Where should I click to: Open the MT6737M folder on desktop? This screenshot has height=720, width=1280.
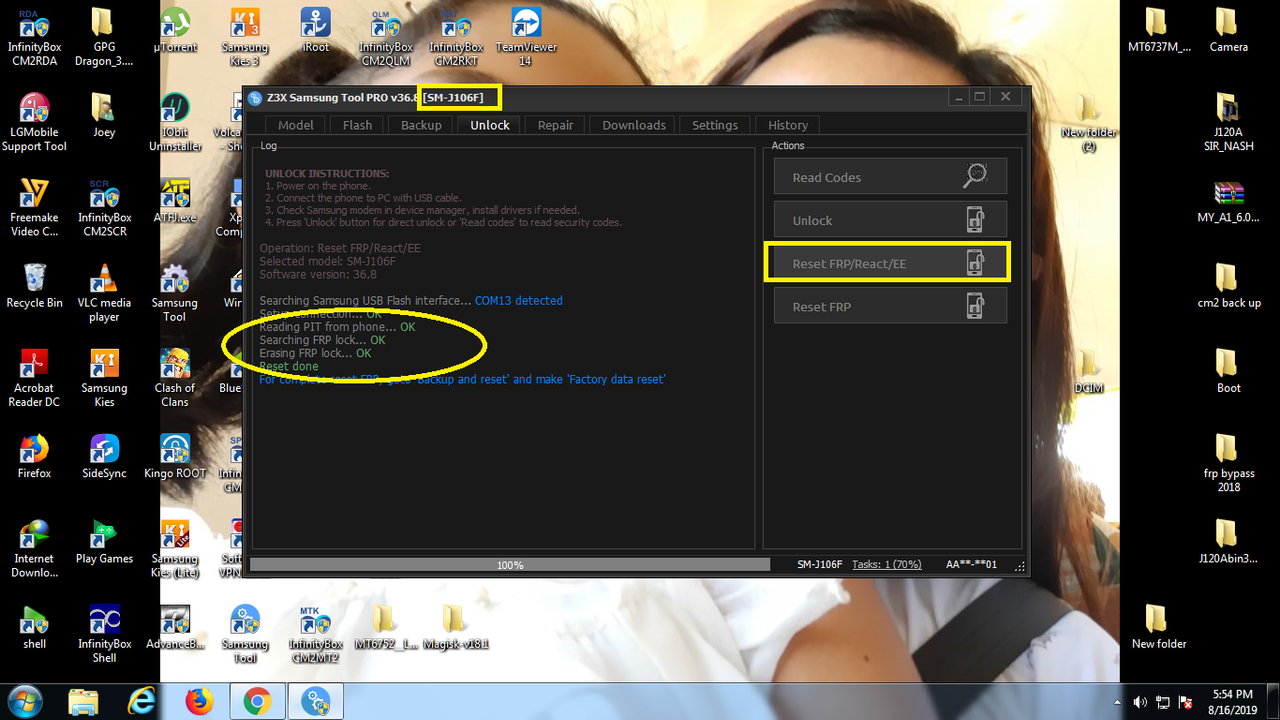click(x=1158, y=31)
